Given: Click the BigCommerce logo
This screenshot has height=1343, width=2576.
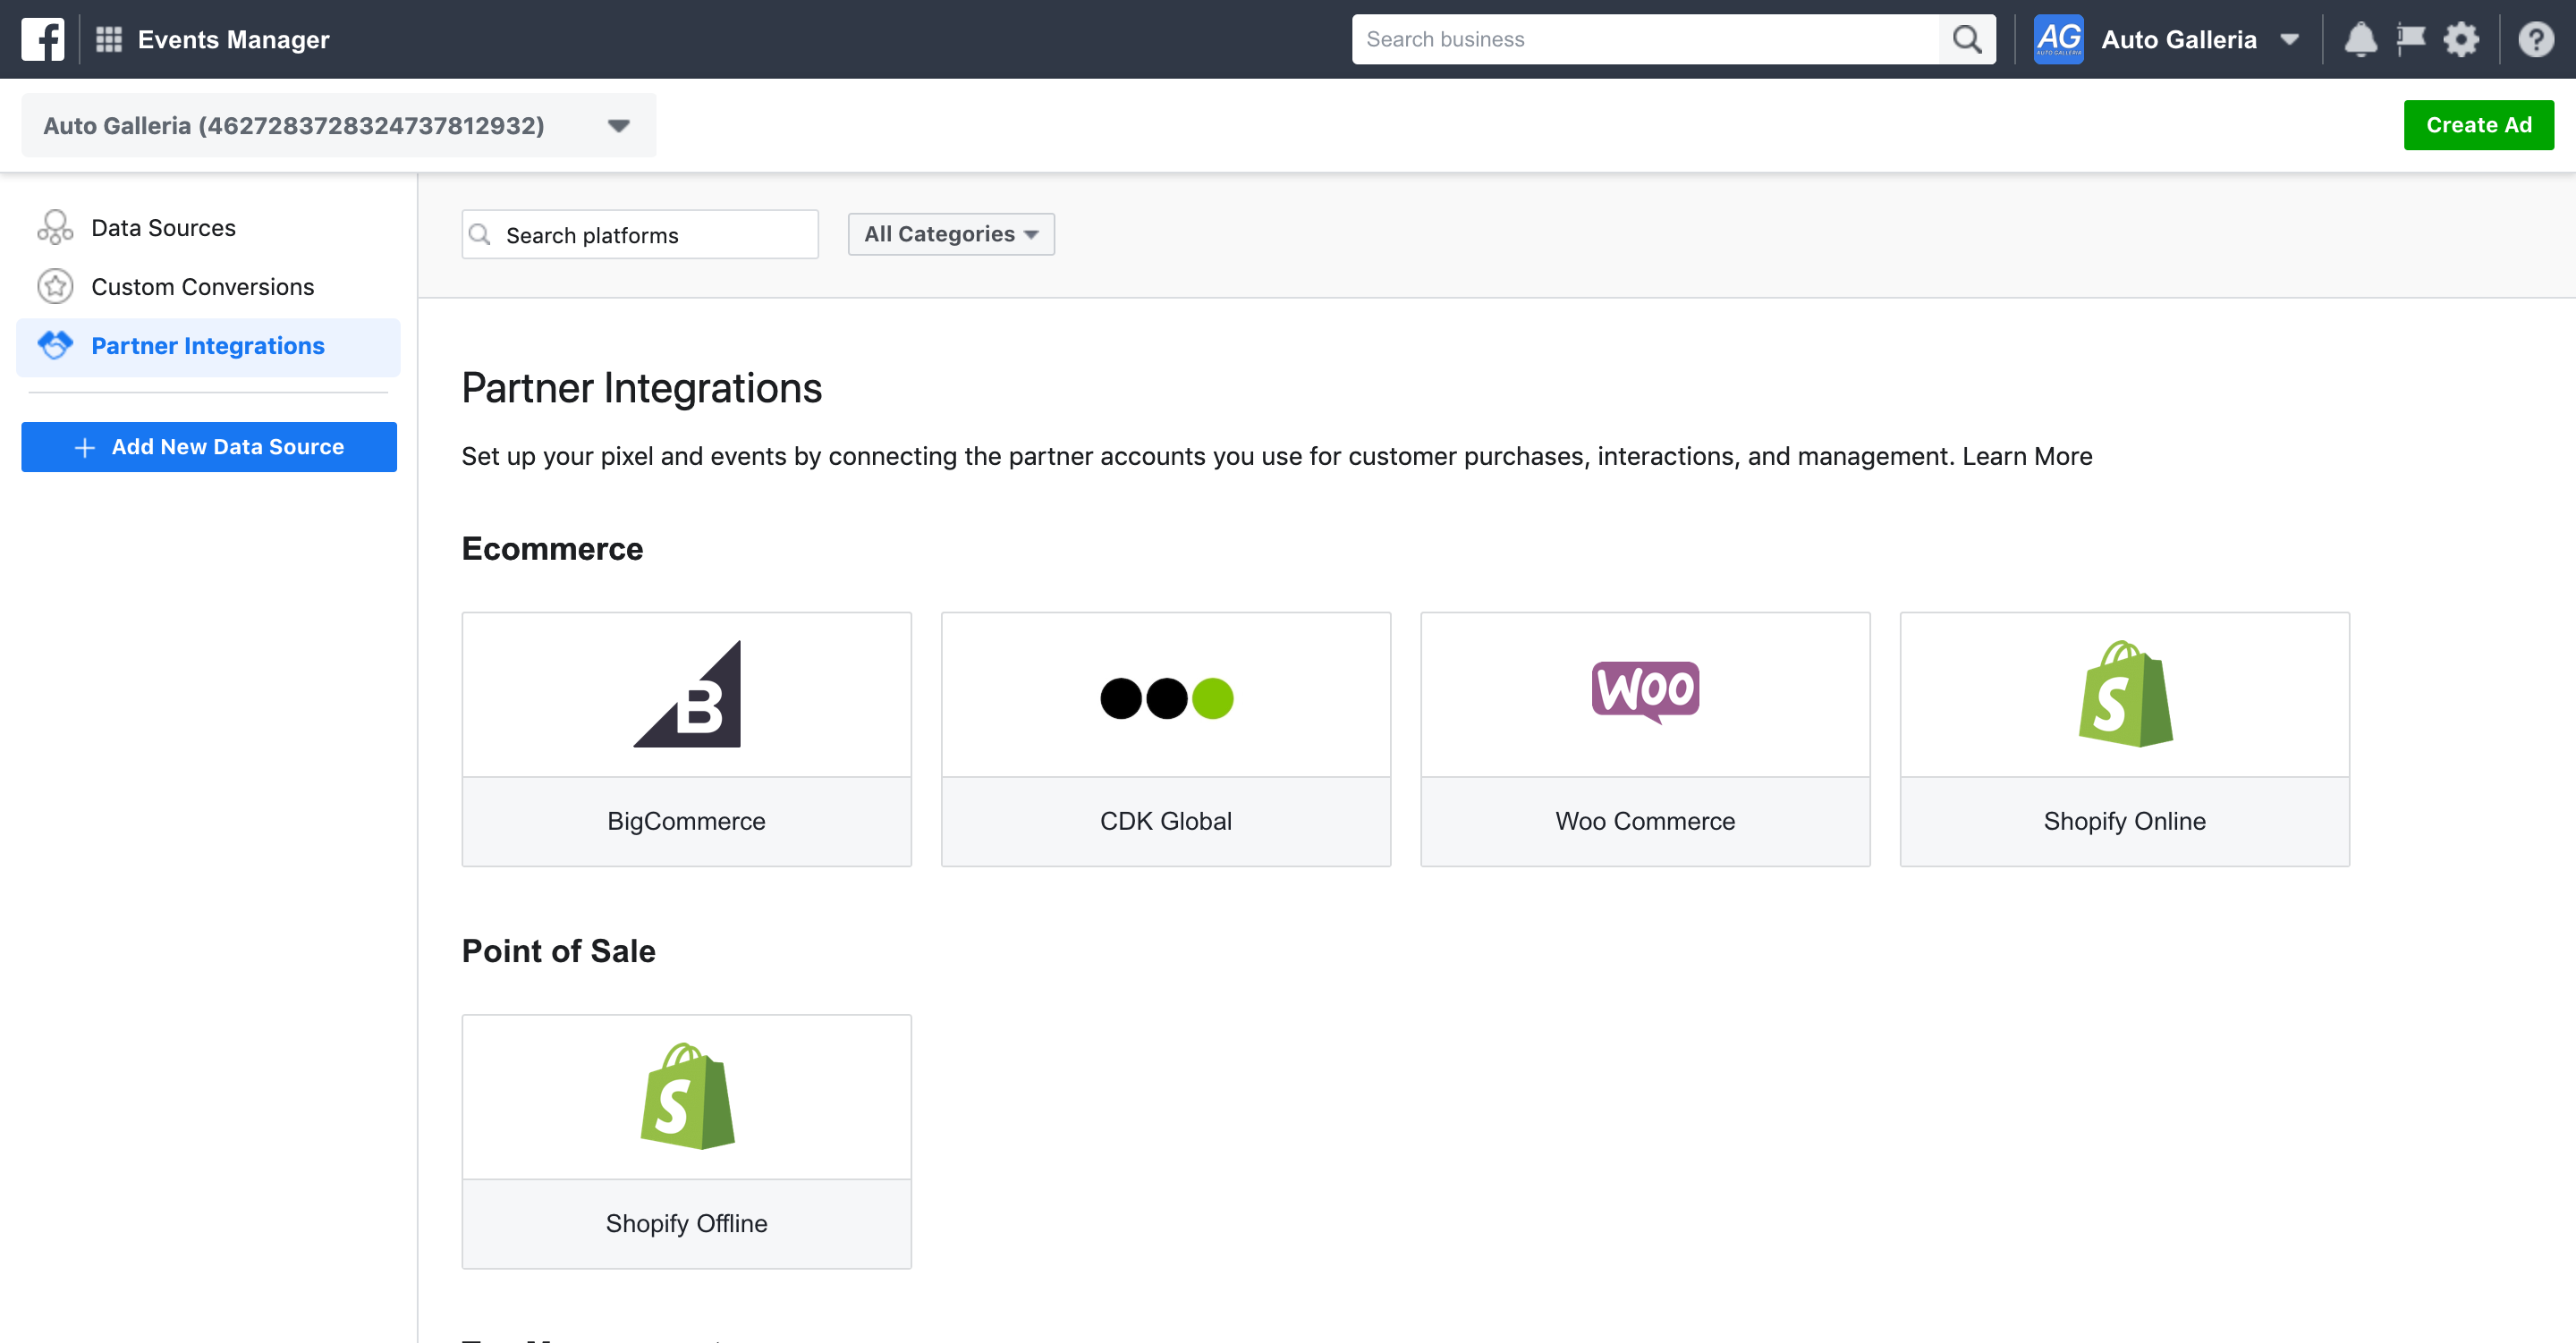Looking at the screenshot, I should [x=687, y=694].
